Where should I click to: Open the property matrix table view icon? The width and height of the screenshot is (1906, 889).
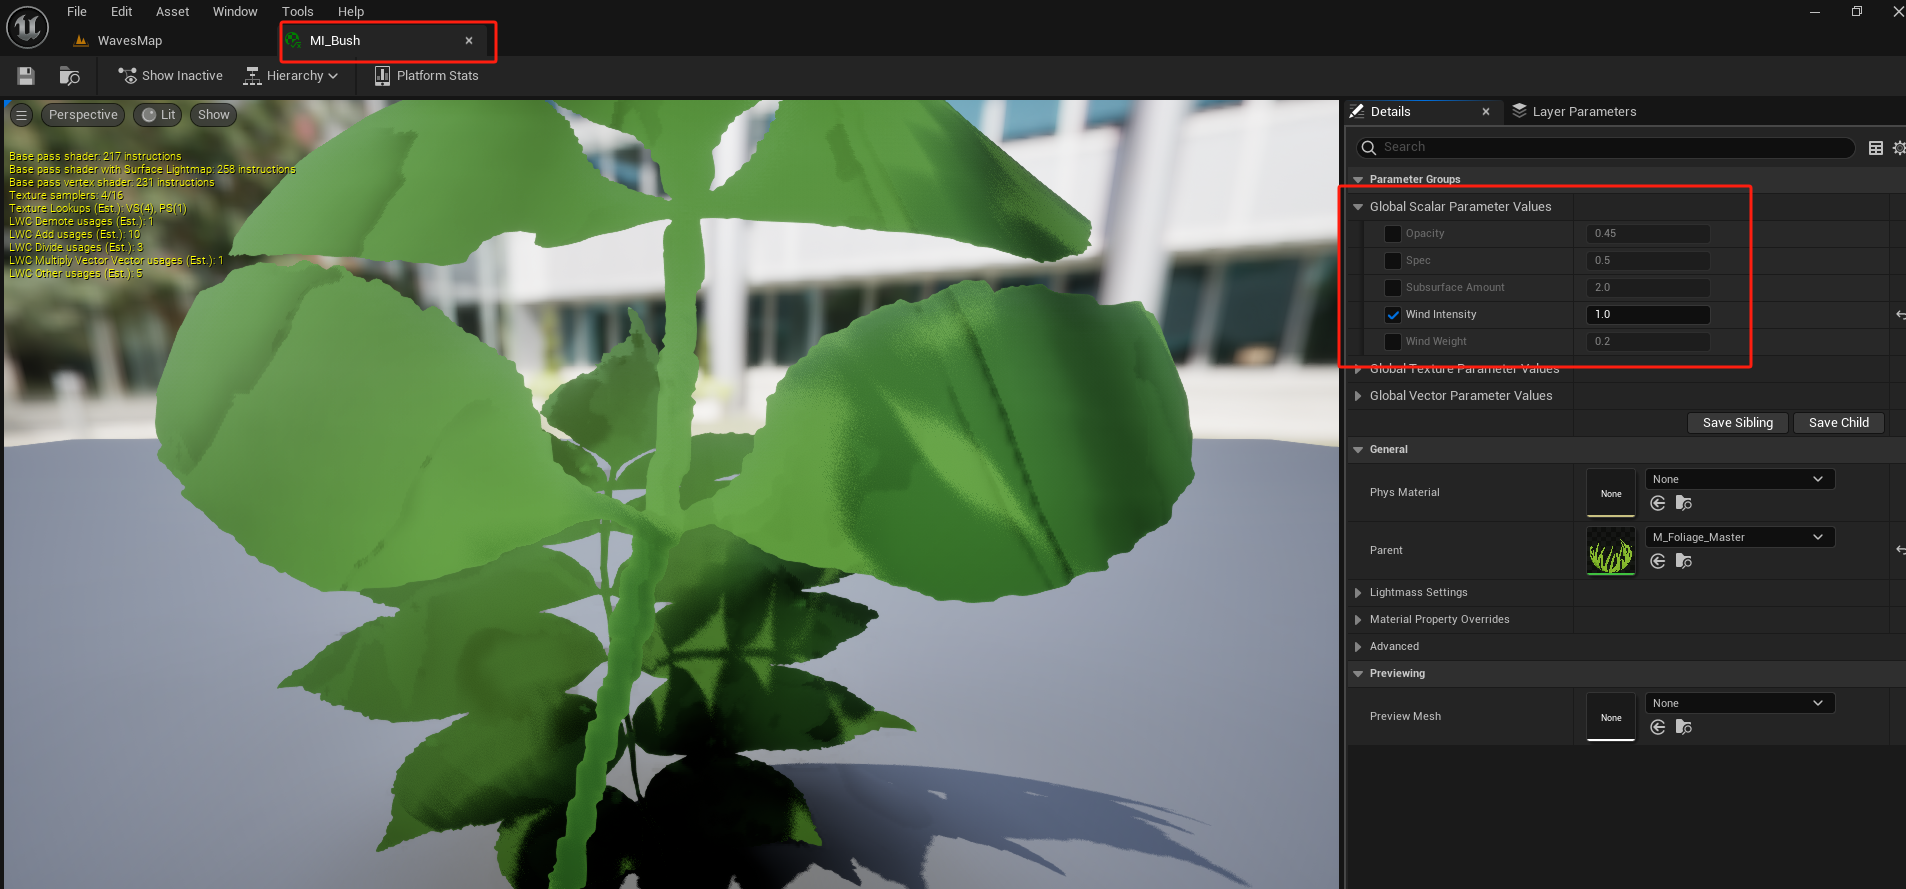pos(1876,148)
